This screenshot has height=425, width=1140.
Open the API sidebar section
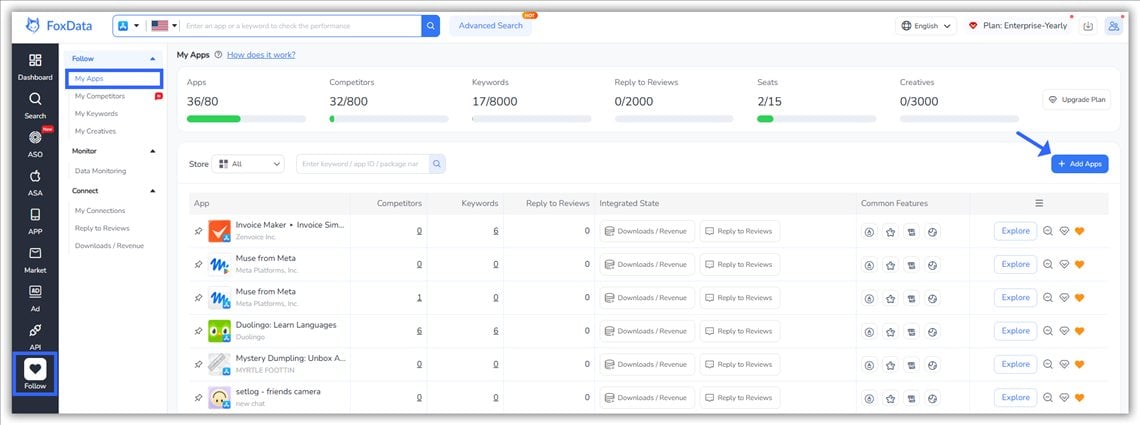35,336
